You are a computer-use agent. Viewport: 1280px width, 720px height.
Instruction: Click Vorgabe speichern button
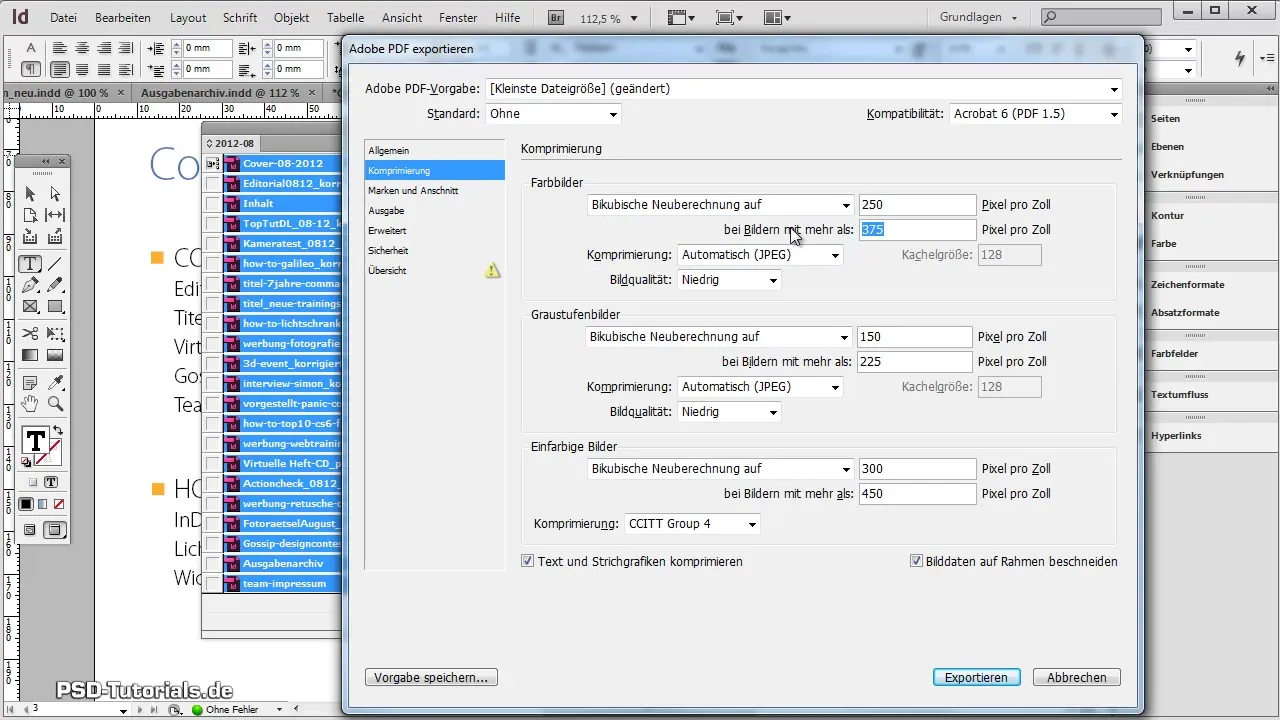pos(431,677)
